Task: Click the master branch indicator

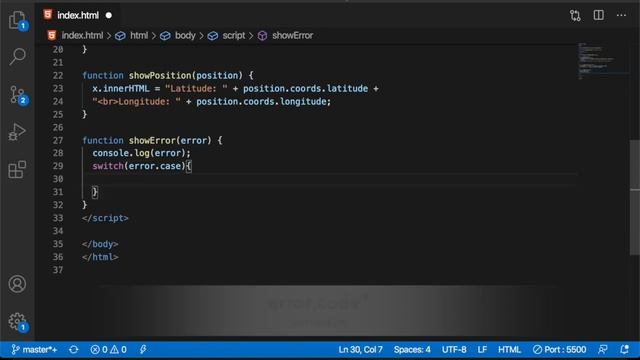Action: tap(34, 349)
